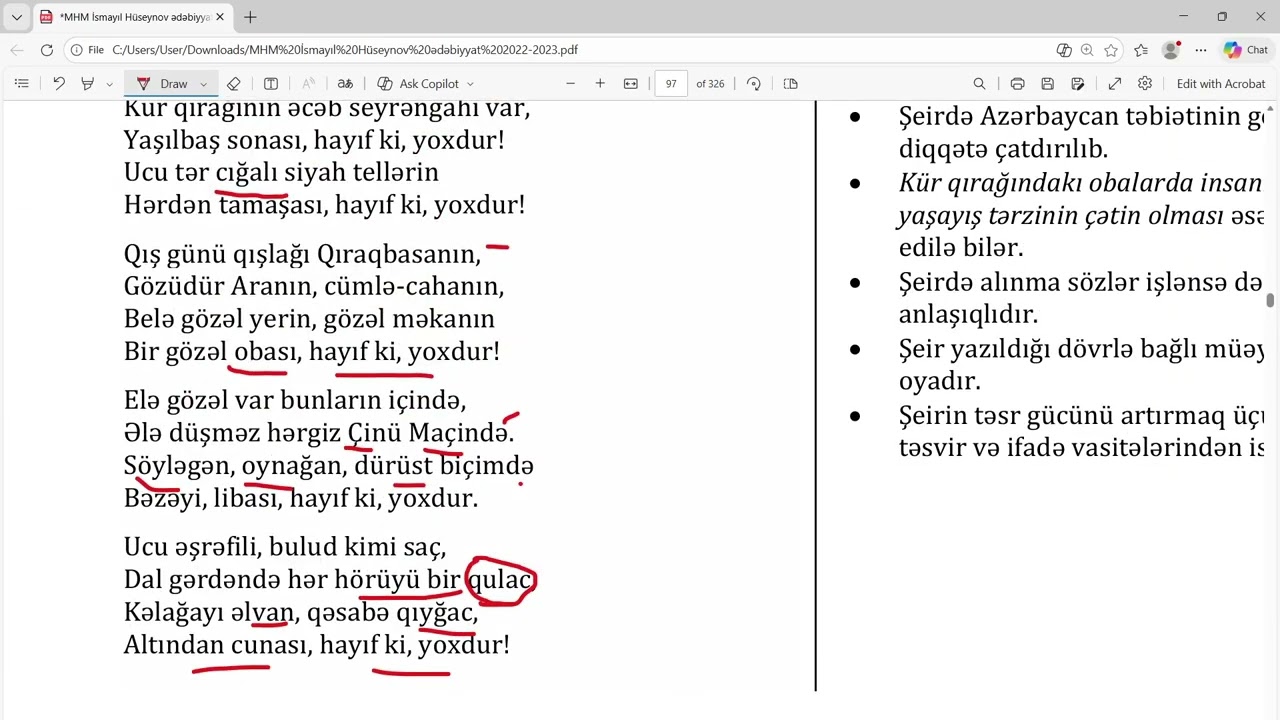Select the Erase tool
This screenshot has width=1280, height=720.
234,84
